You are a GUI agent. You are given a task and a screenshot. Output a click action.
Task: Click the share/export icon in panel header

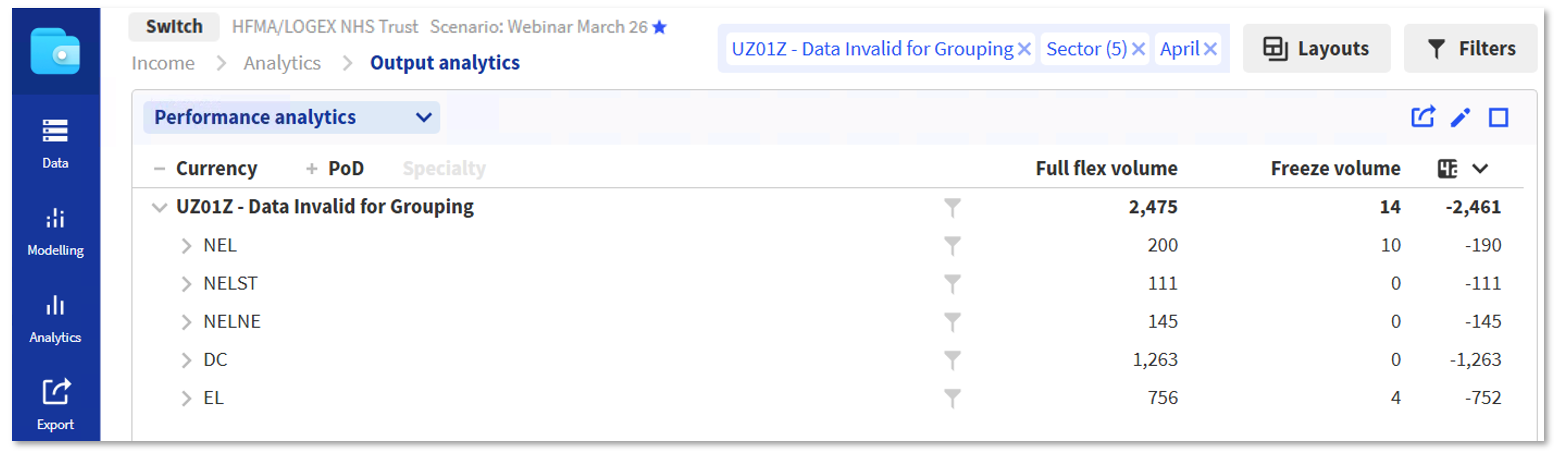click(1422, 117)
